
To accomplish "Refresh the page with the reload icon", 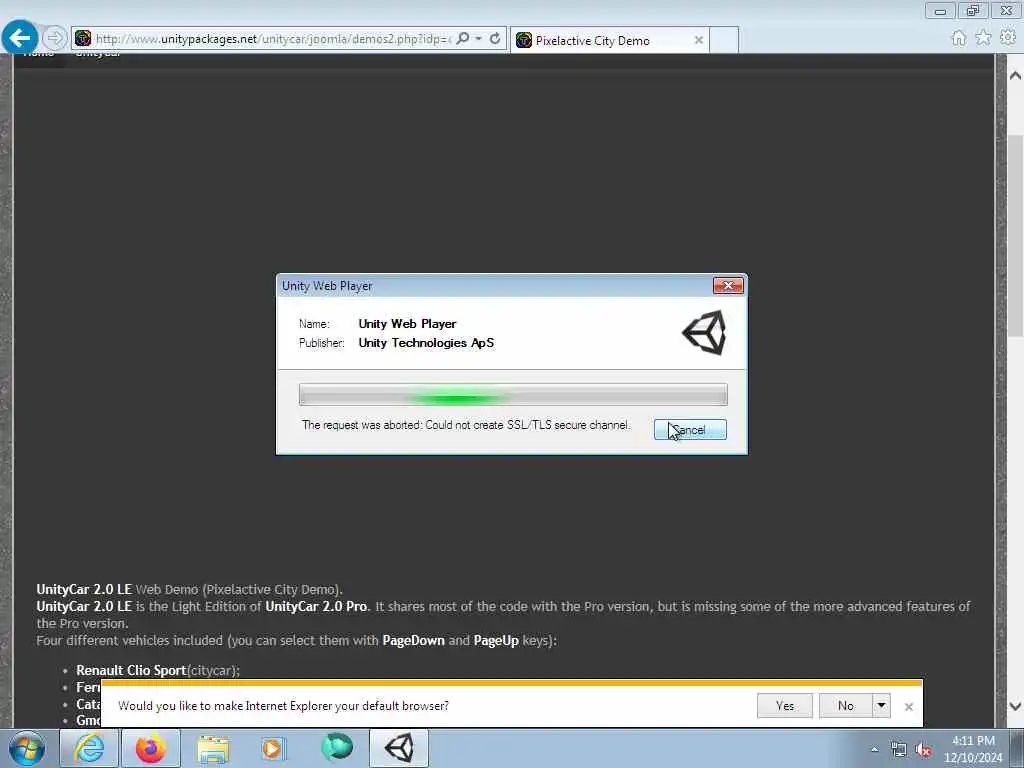I will 495,39.
